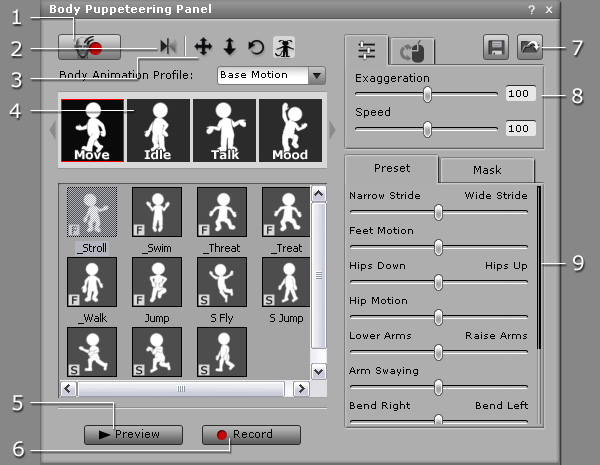Choose the Talk motion category
This screenshot has height=465, width=600.
click(224, 131)
